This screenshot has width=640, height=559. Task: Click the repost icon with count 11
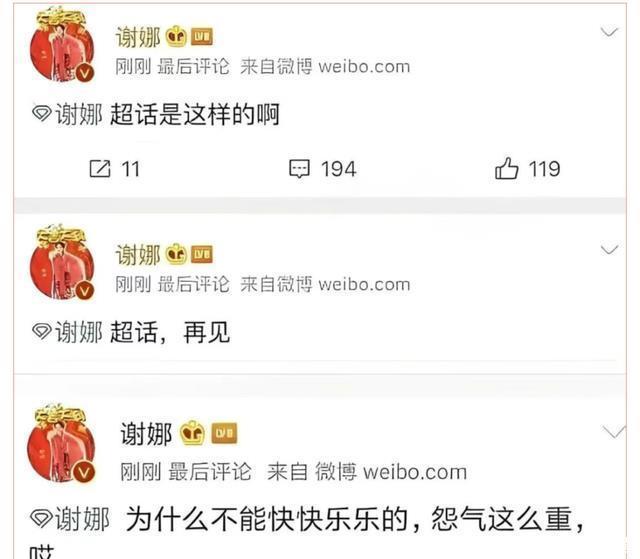coord(100,169)
